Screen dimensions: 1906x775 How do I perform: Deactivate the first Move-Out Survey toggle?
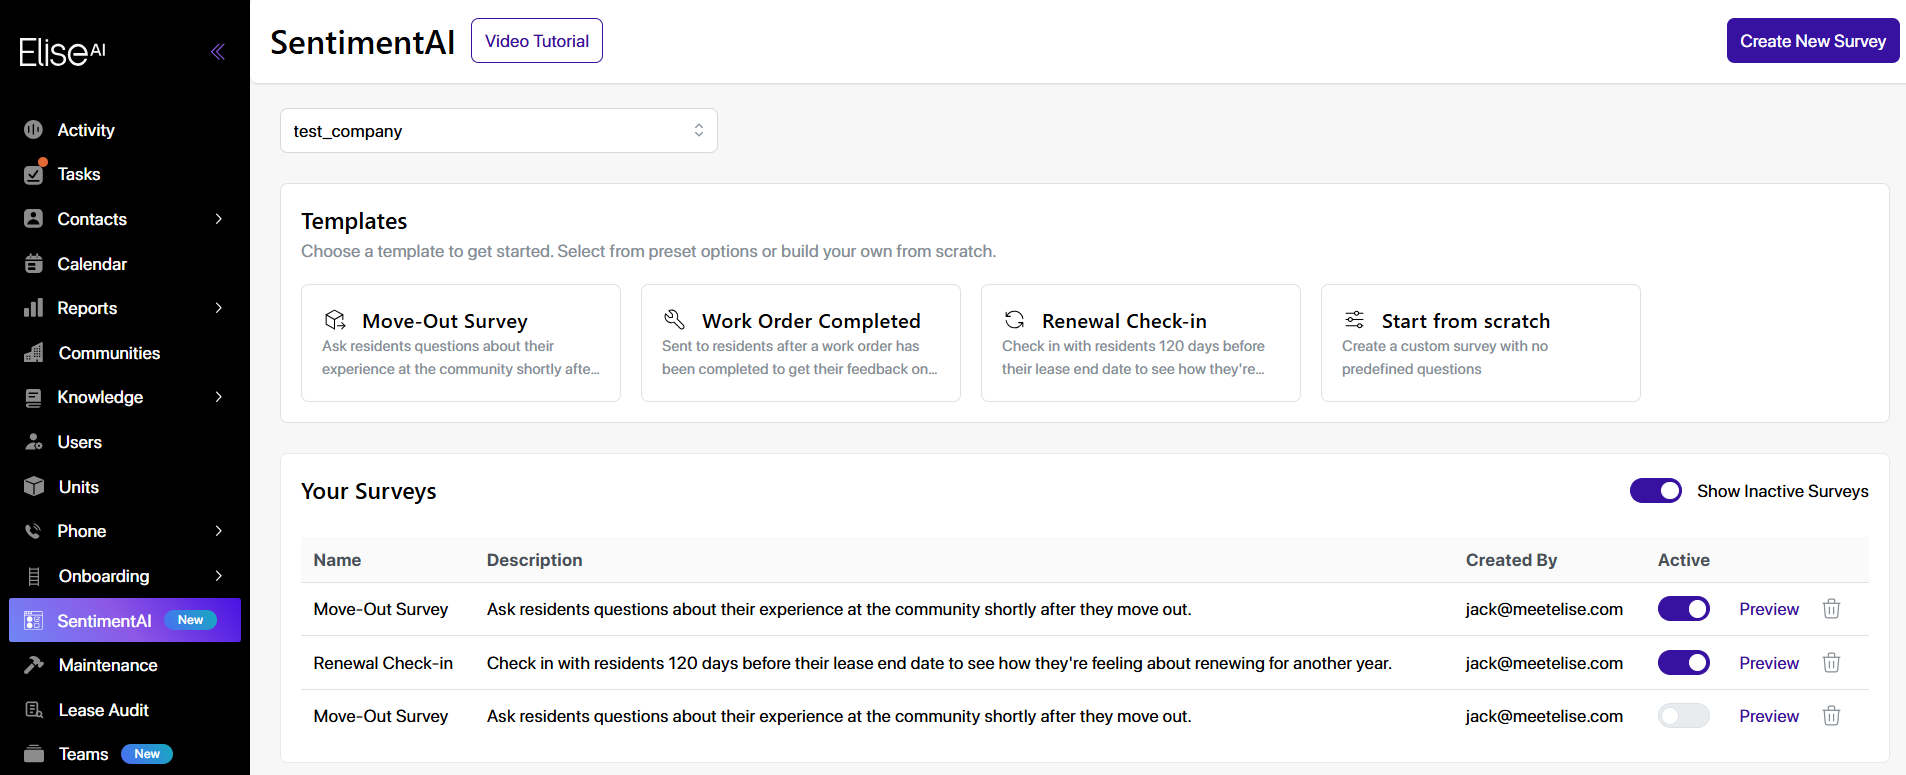[1684, 609]
